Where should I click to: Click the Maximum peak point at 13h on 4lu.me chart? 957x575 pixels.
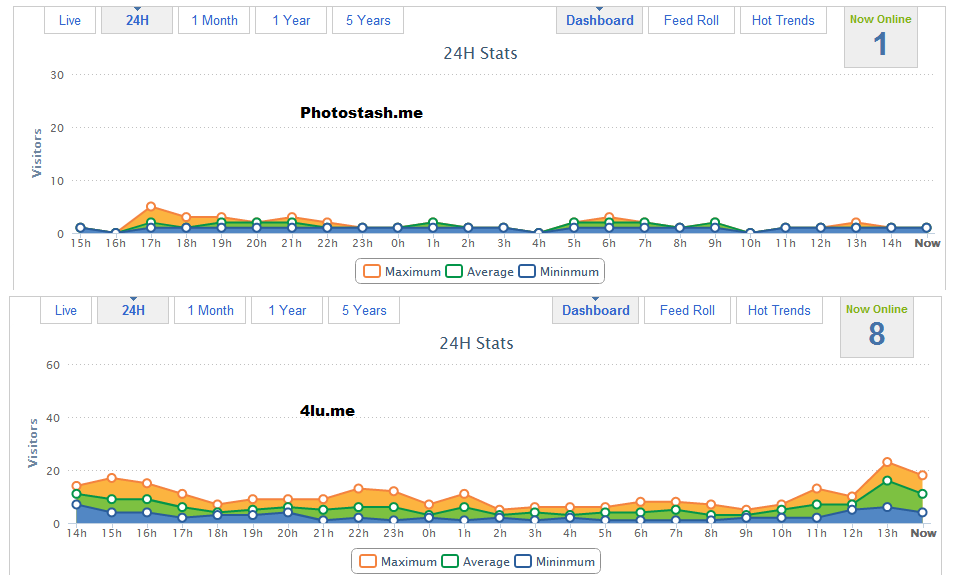[887, 463]
